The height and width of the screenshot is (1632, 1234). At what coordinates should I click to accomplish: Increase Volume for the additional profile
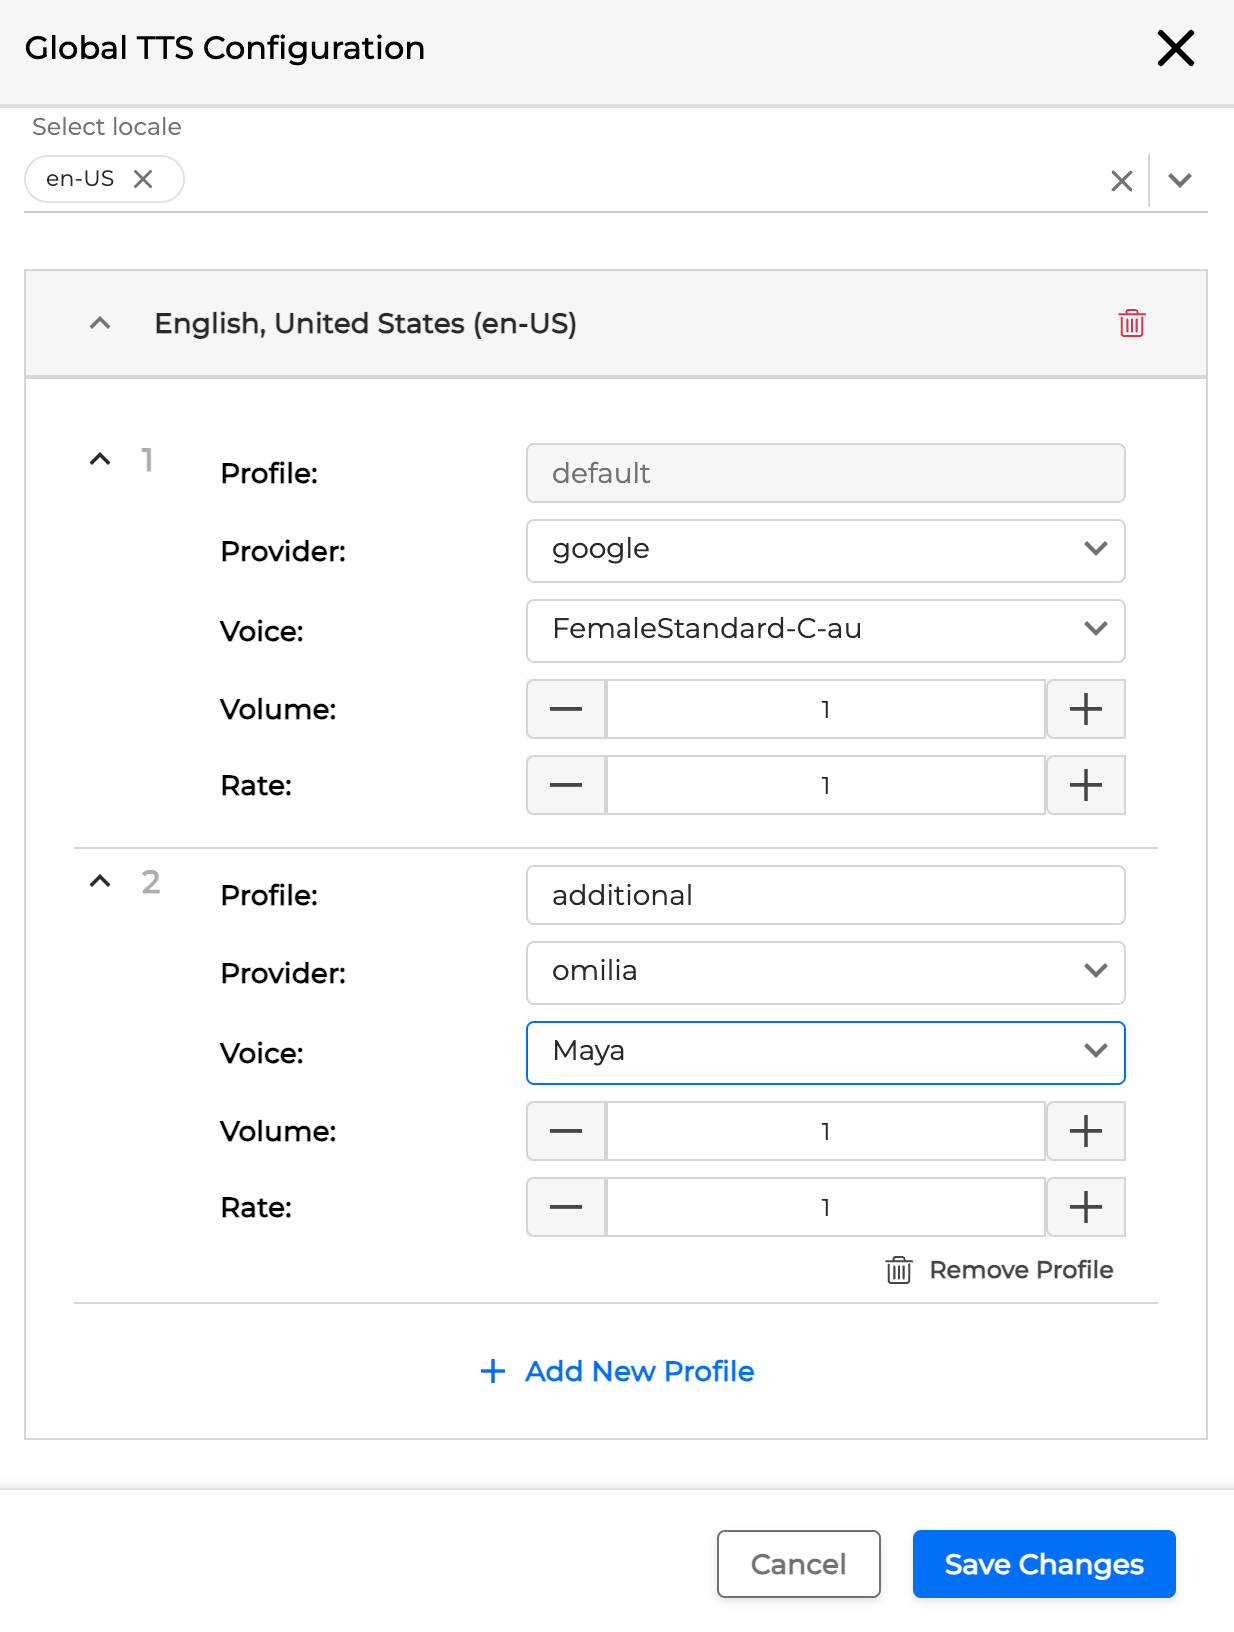point(1085,1132)
